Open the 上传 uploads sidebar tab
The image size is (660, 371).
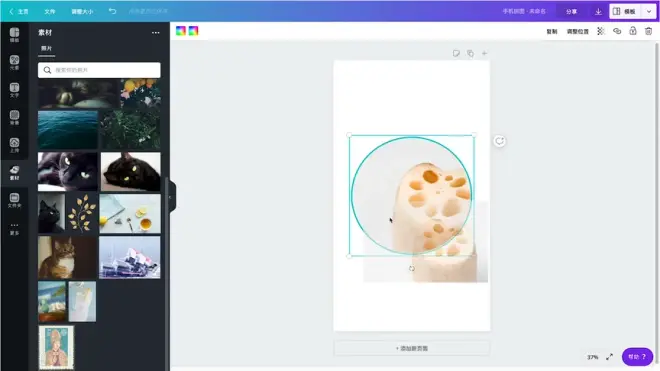pyautogui.click(x=14, y=145)
